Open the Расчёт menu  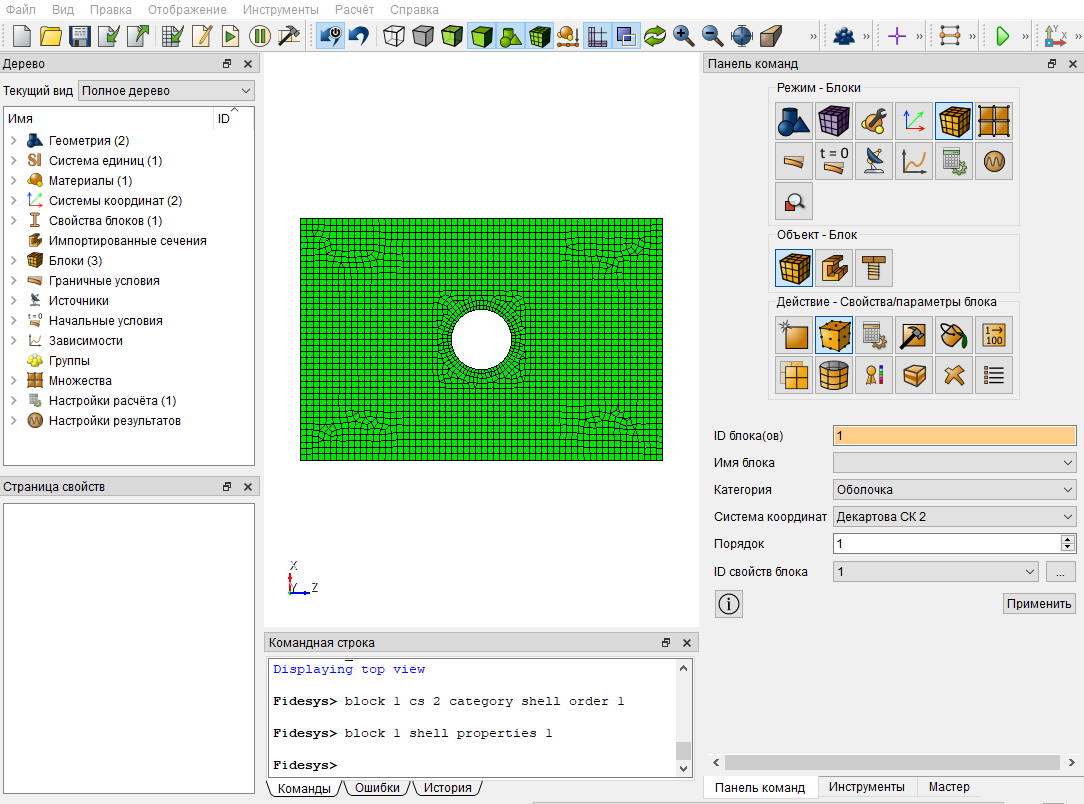click(x=354, y=10)
